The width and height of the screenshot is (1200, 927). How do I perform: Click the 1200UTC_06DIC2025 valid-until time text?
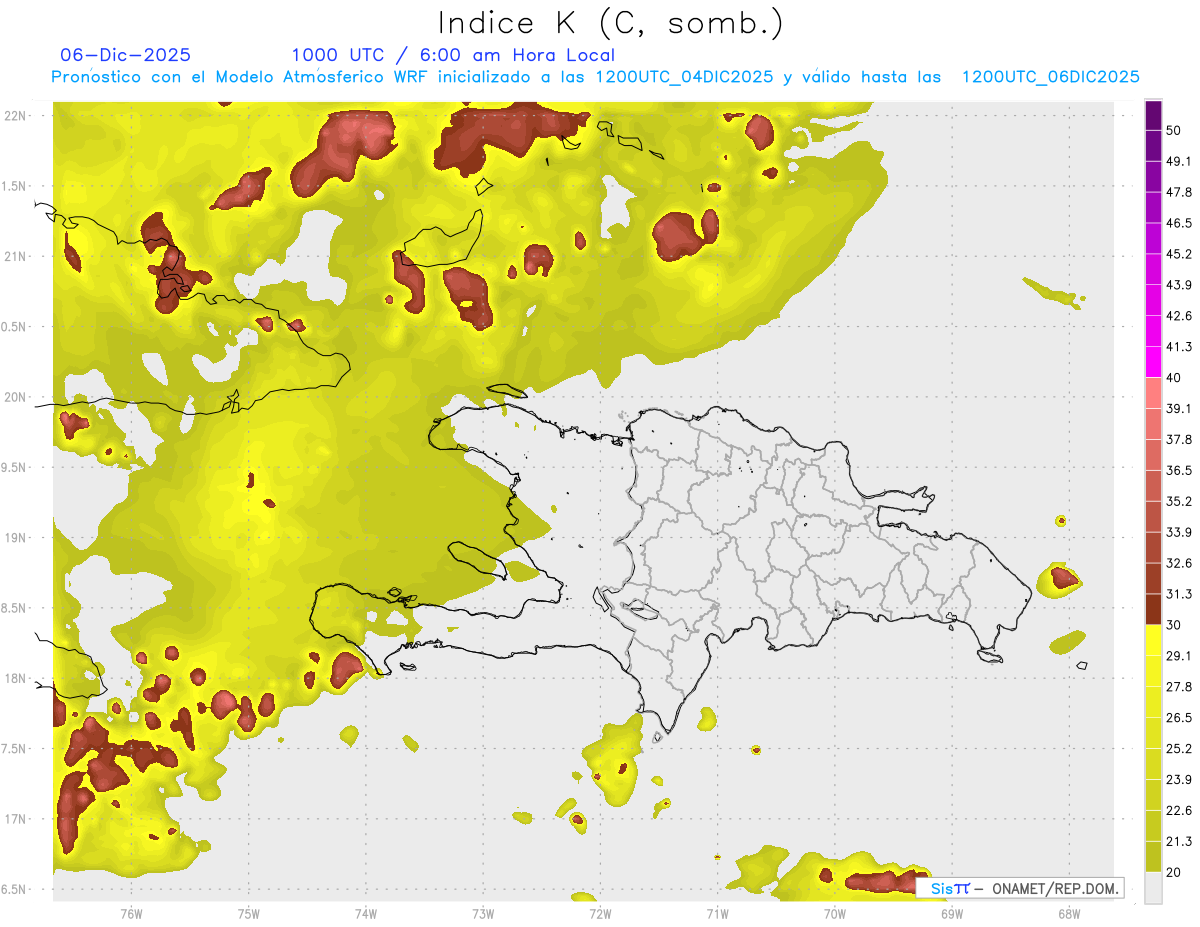1050,77
